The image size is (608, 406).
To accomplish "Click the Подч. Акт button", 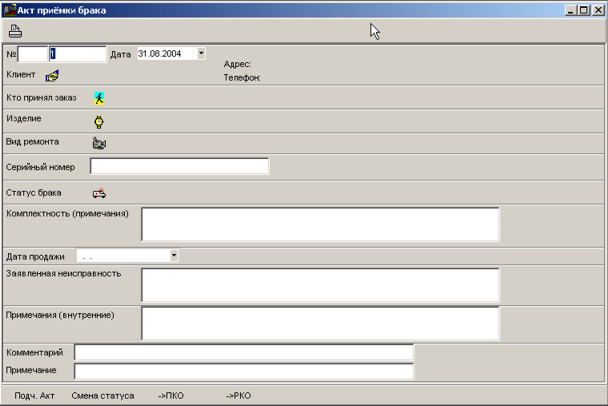I will coord(34,395).
